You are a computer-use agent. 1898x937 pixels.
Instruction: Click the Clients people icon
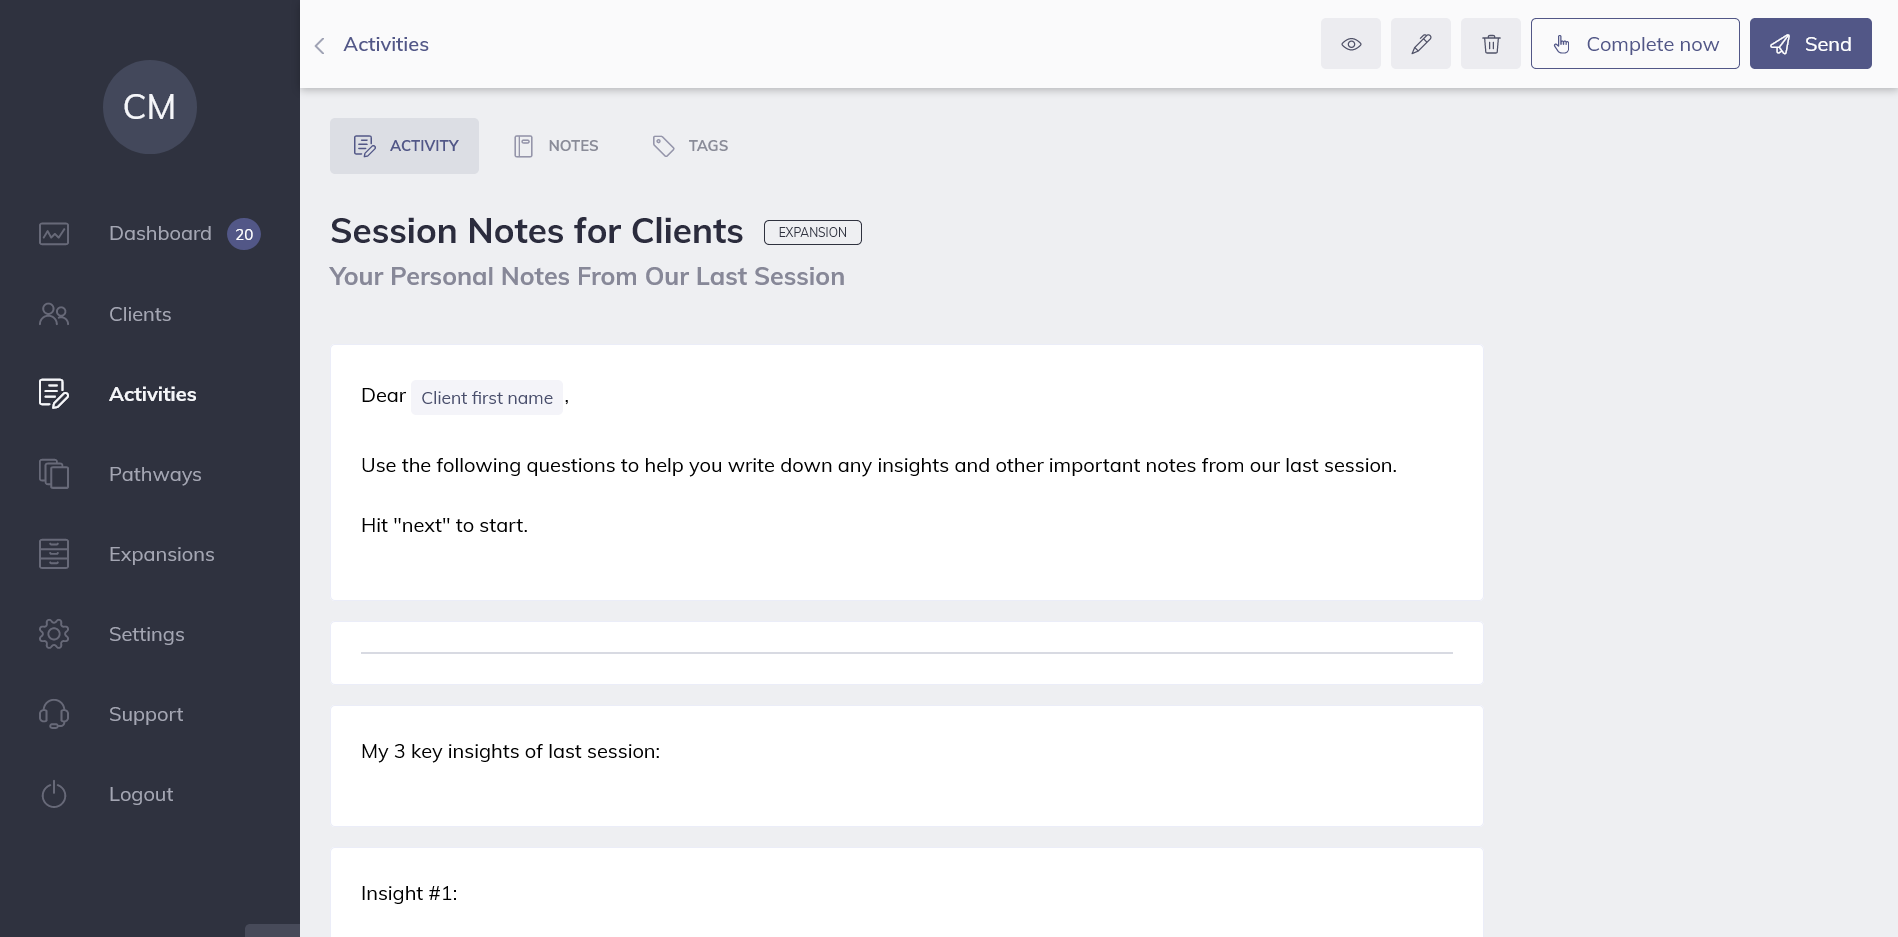coord(54,314)
